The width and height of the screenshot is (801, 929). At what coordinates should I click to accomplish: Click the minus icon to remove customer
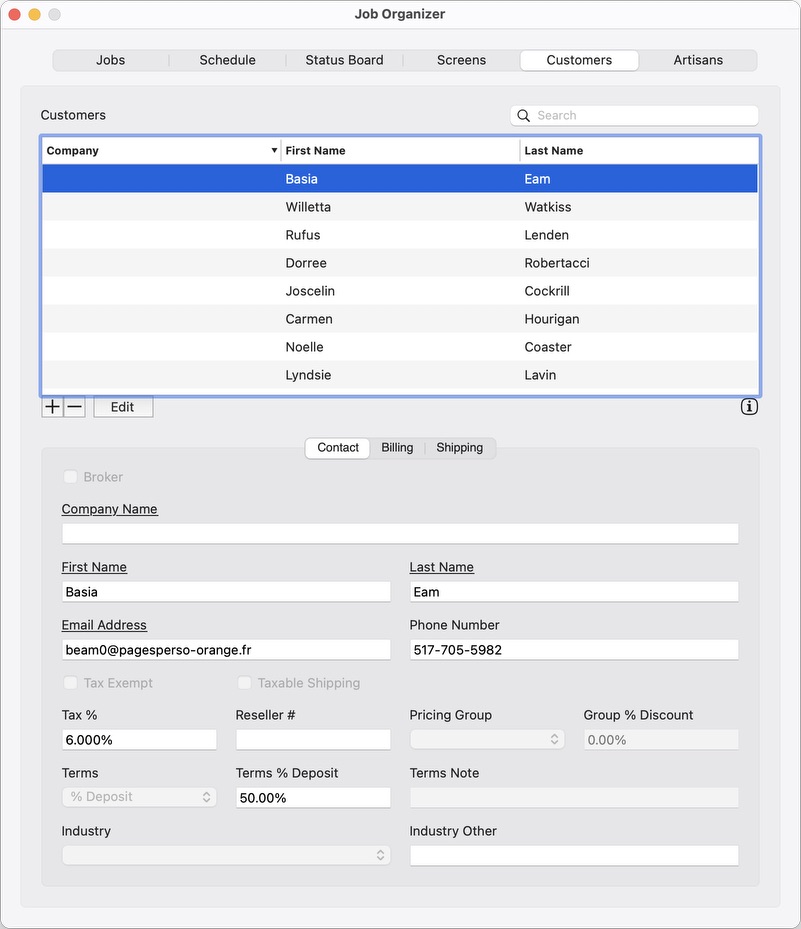74,407
